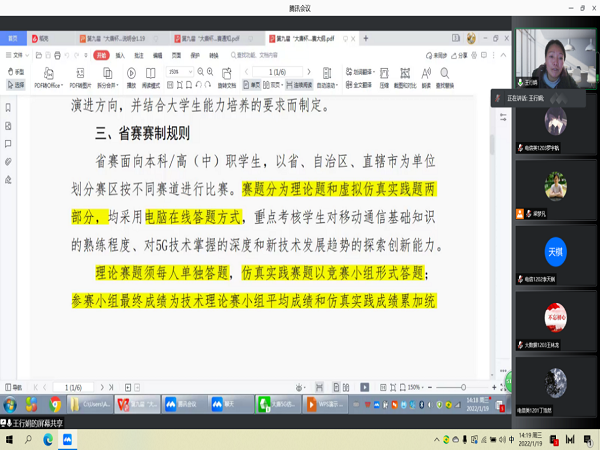Open the 批注 annotation tab
The height and width of the screenshot is (450, 600).
pos(139,55)
